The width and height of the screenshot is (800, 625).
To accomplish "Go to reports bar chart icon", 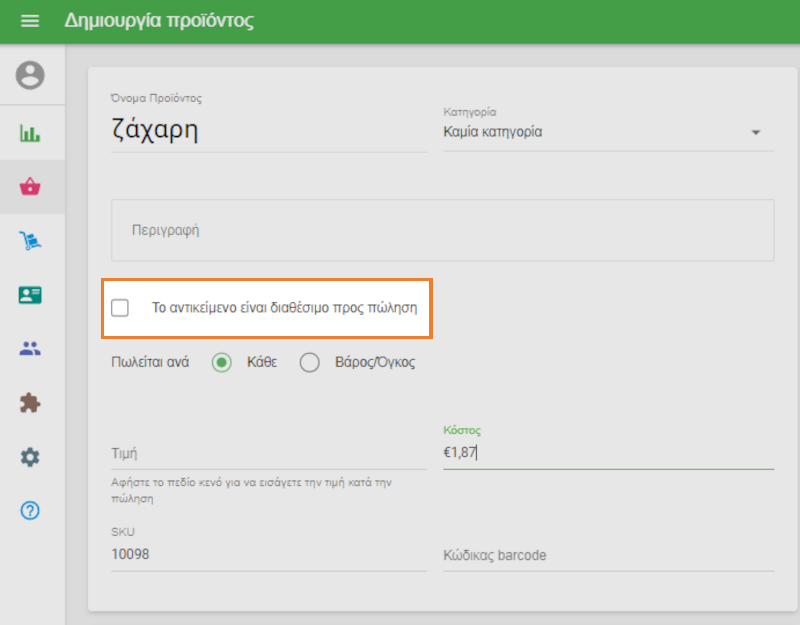I will [x=31, y=133].
